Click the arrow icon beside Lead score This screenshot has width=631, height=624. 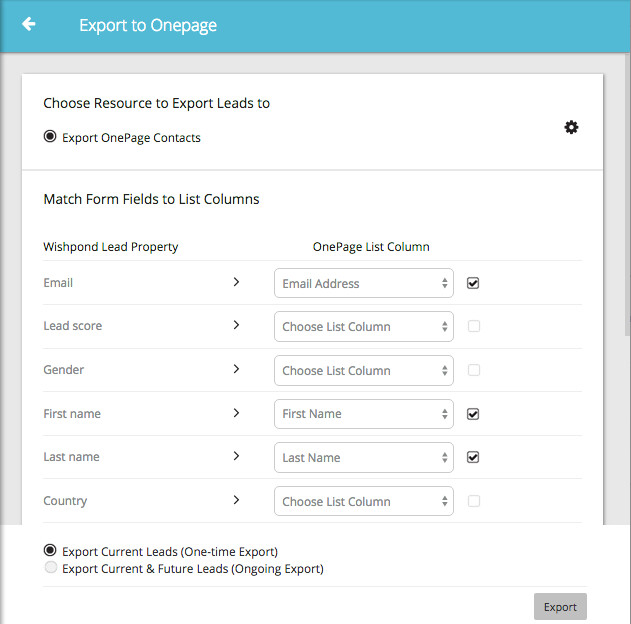236,325
